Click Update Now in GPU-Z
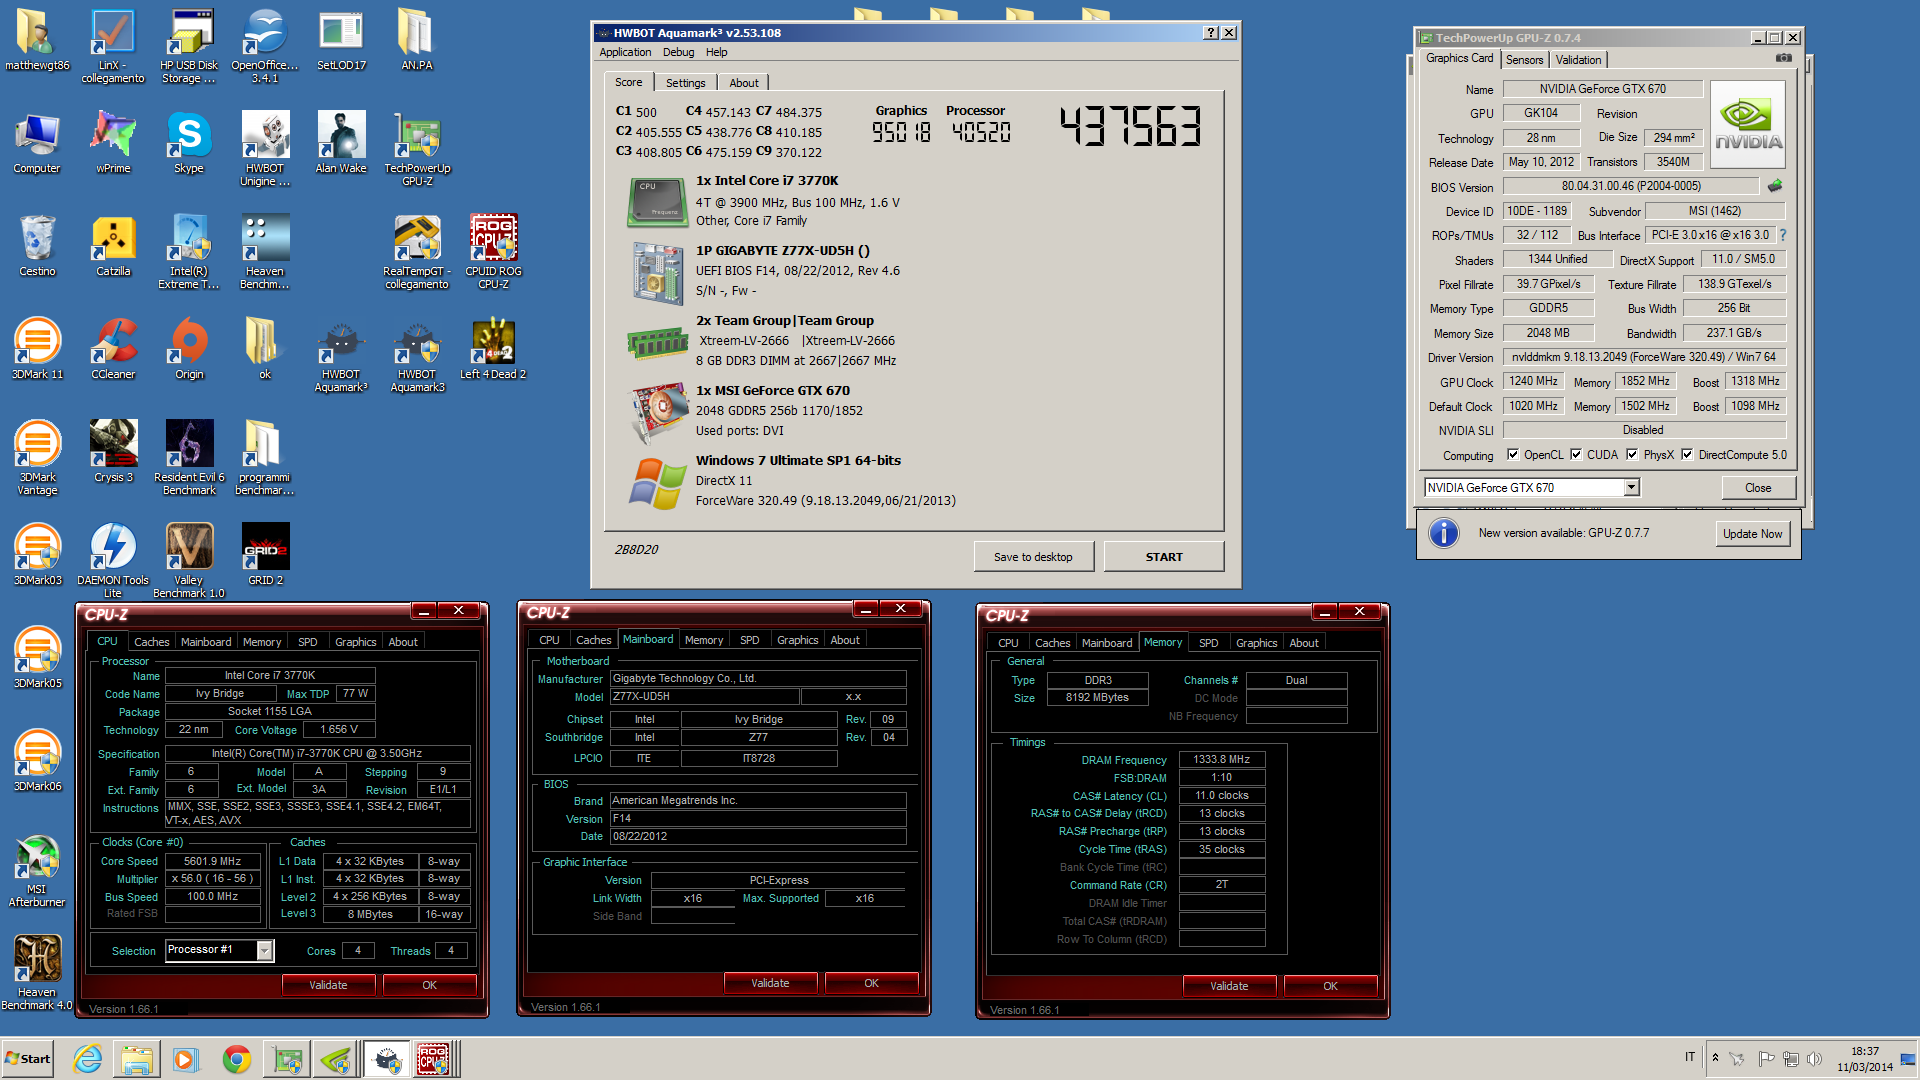The height and width of the screenshot is (1080, 1920). point(1752,534)
